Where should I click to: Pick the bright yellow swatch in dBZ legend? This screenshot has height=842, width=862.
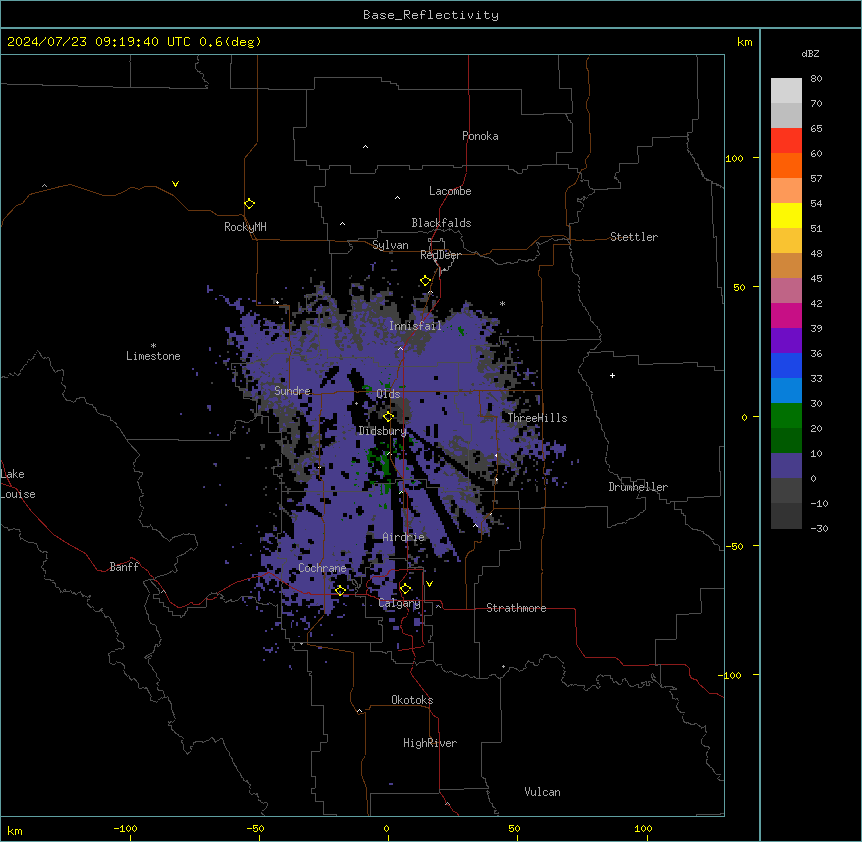pos(786,215)
